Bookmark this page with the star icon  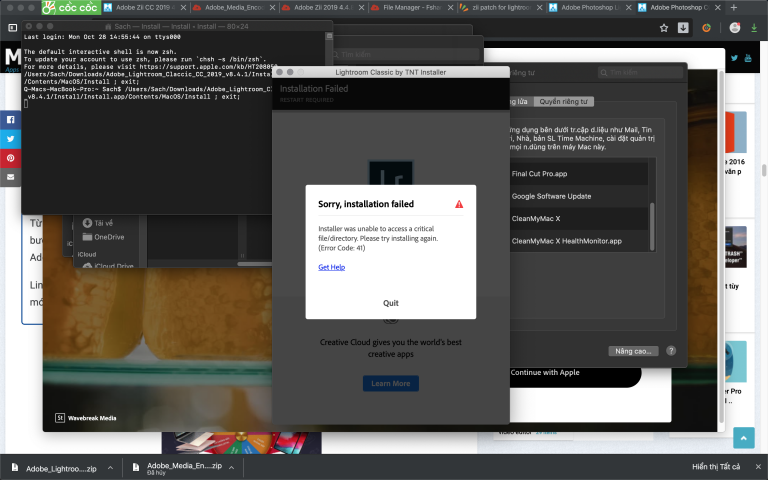[664, 28]
